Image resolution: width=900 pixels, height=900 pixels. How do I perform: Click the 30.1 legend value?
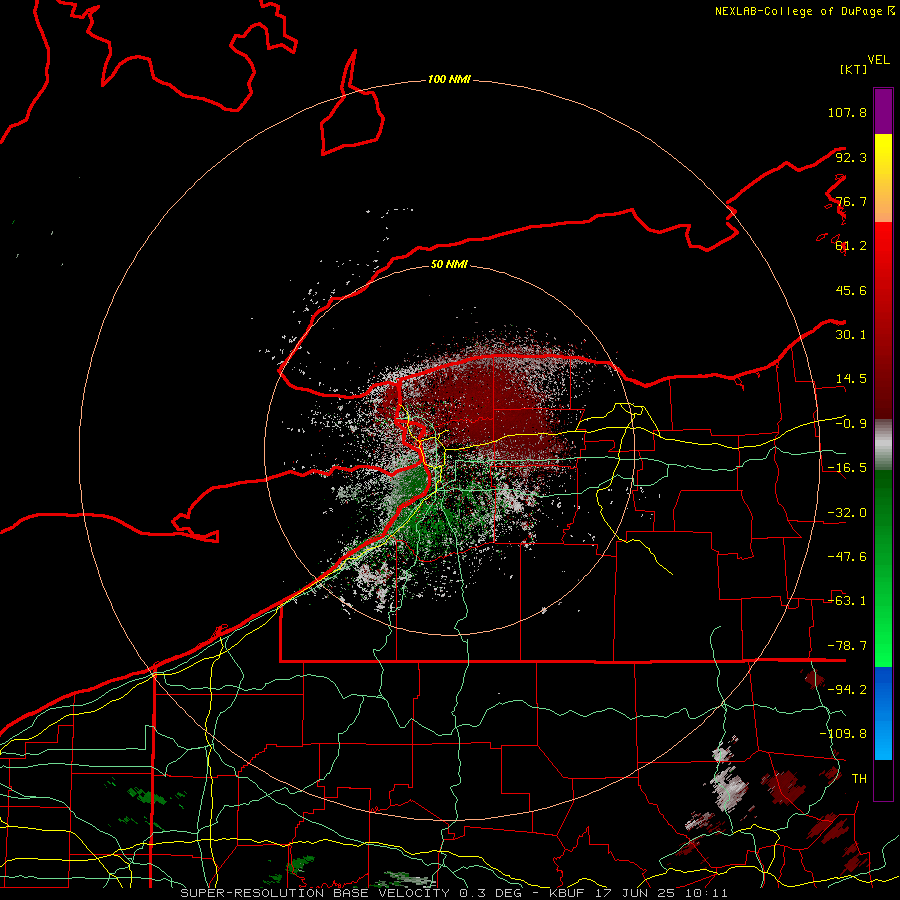851,335
